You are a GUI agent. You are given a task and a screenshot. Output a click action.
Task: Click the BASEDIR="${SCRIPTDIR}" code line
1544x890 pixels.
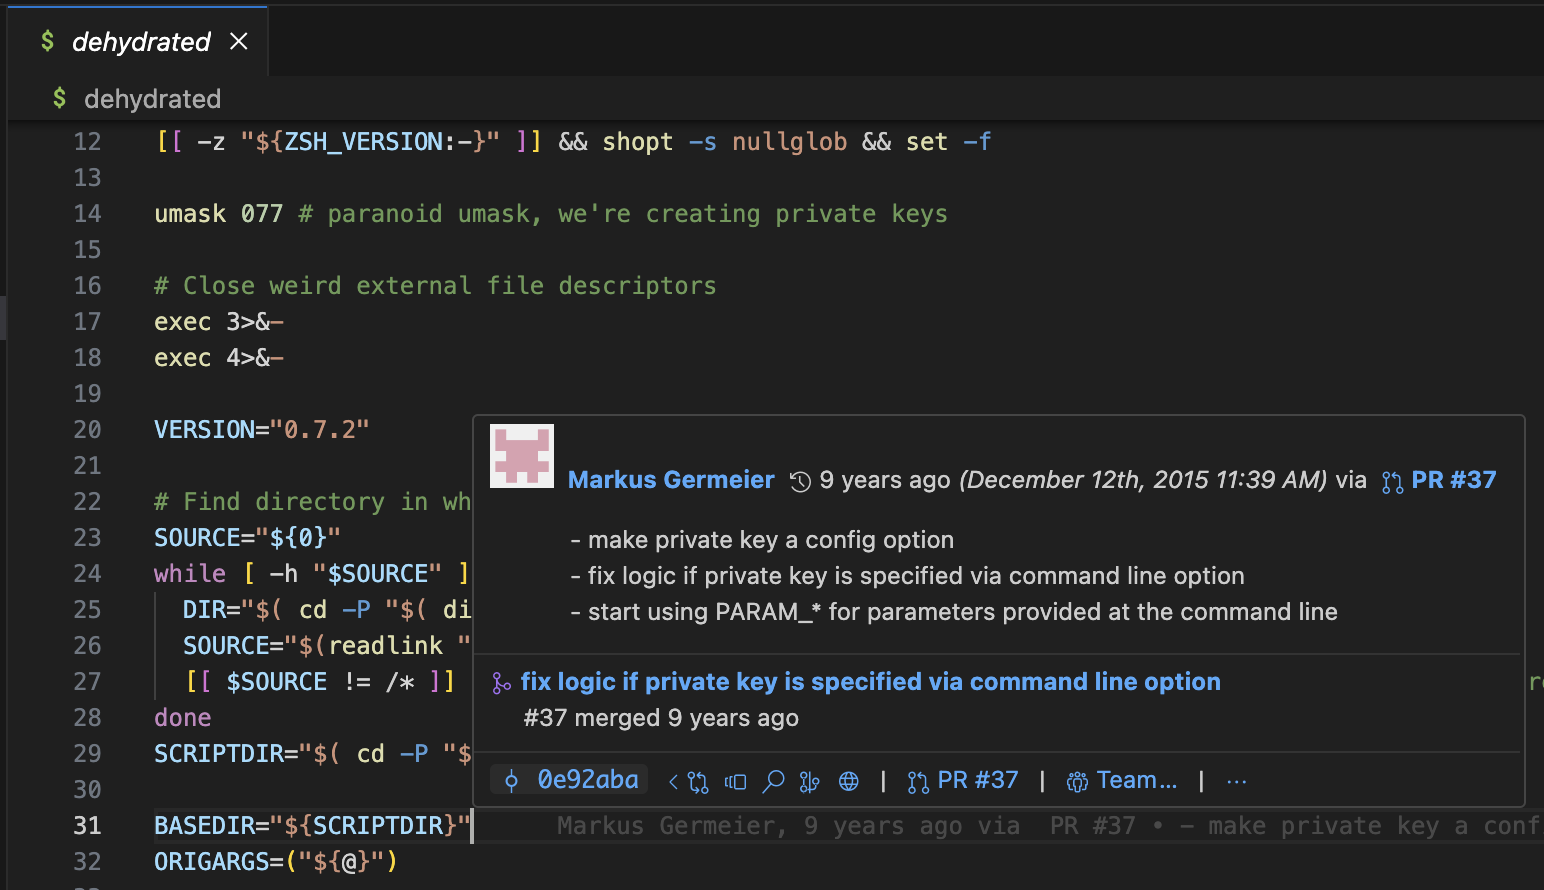pos(313,826)
